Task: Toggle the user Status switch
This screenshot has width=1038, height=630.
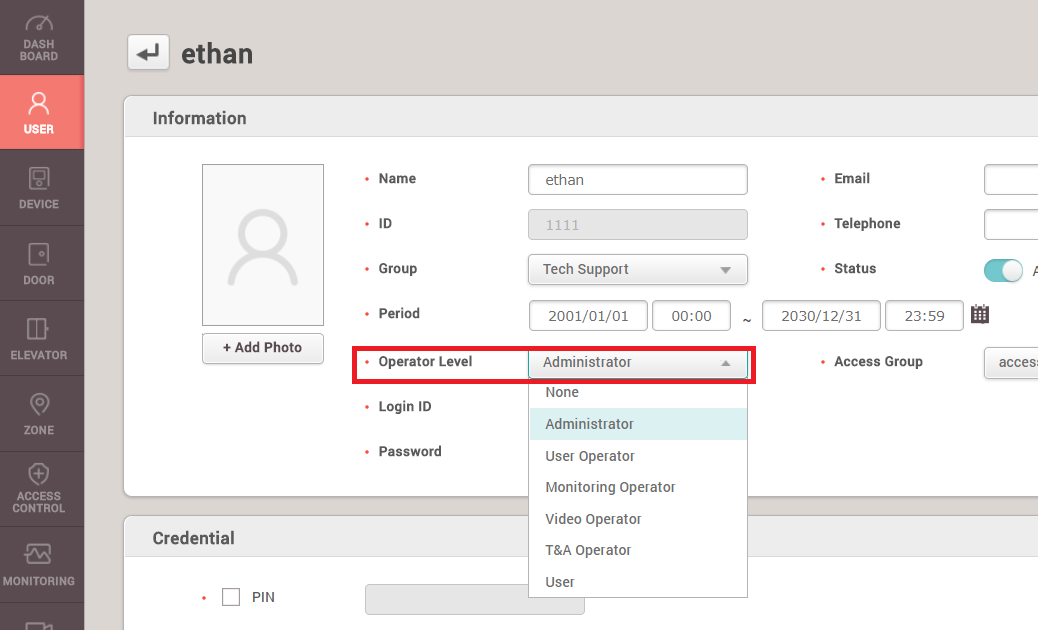Action: 1003,270
